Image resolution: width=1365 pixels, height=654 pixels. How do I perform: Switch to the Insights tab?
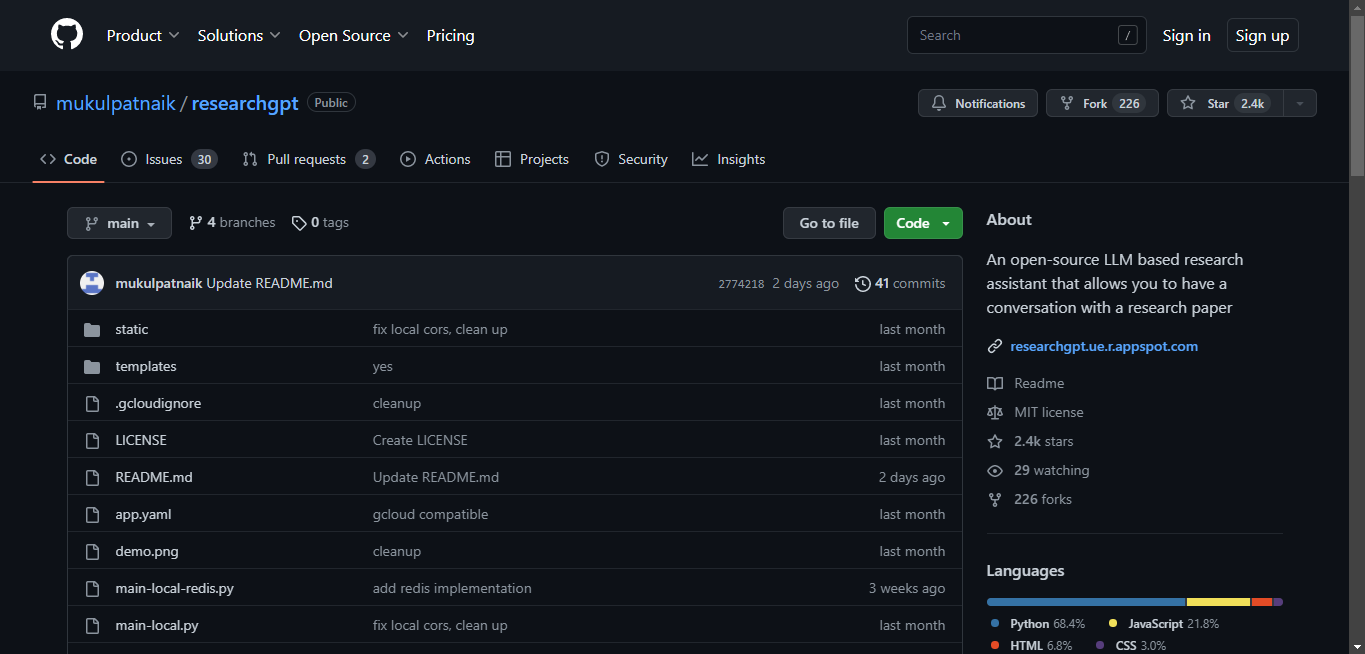pyautogui.click(x=728, y=159)
